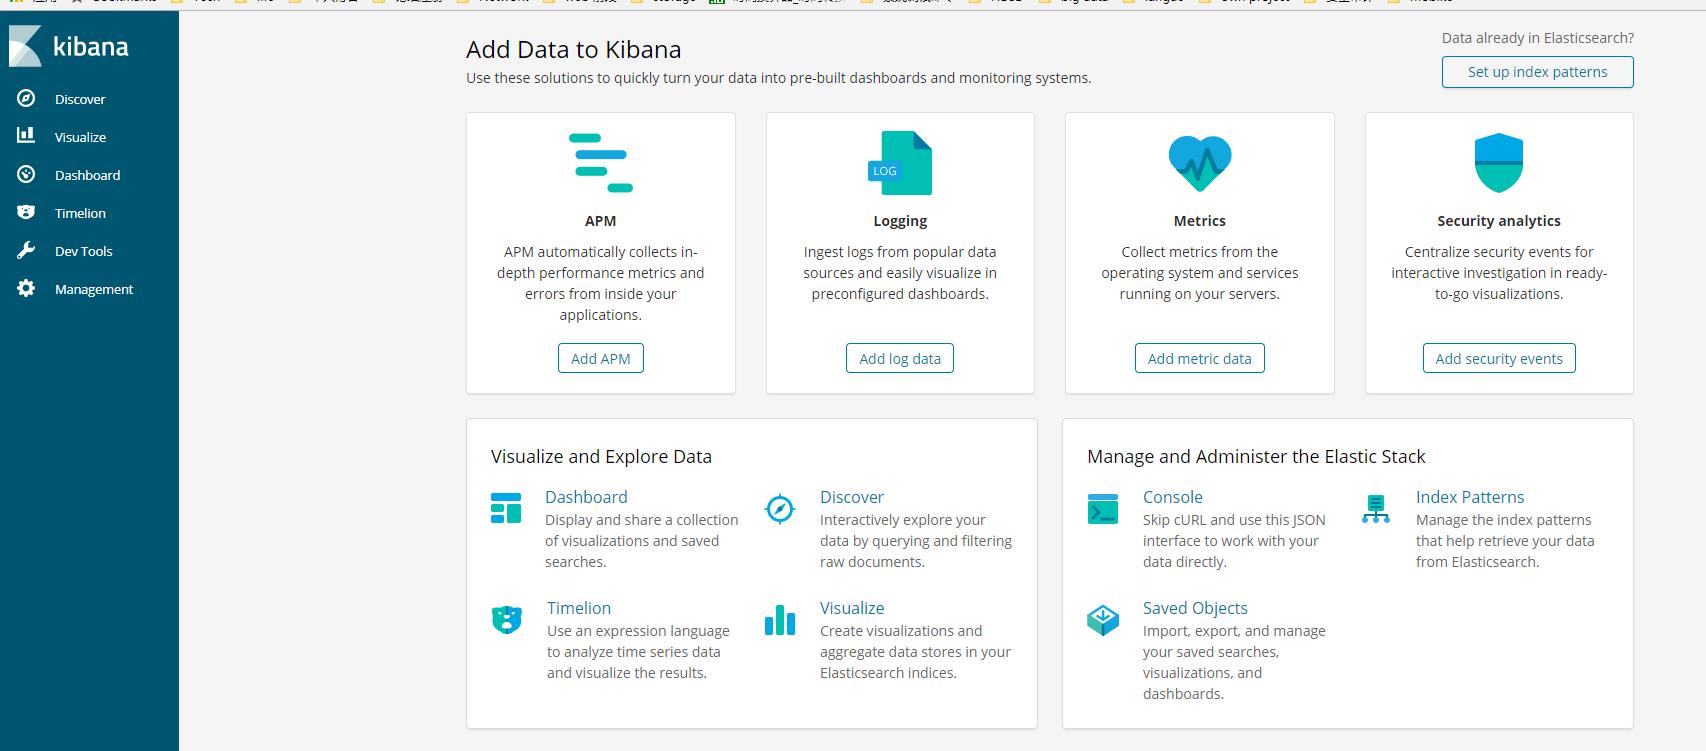Click the Timelion mask icon in Explore section

(507, 620)
